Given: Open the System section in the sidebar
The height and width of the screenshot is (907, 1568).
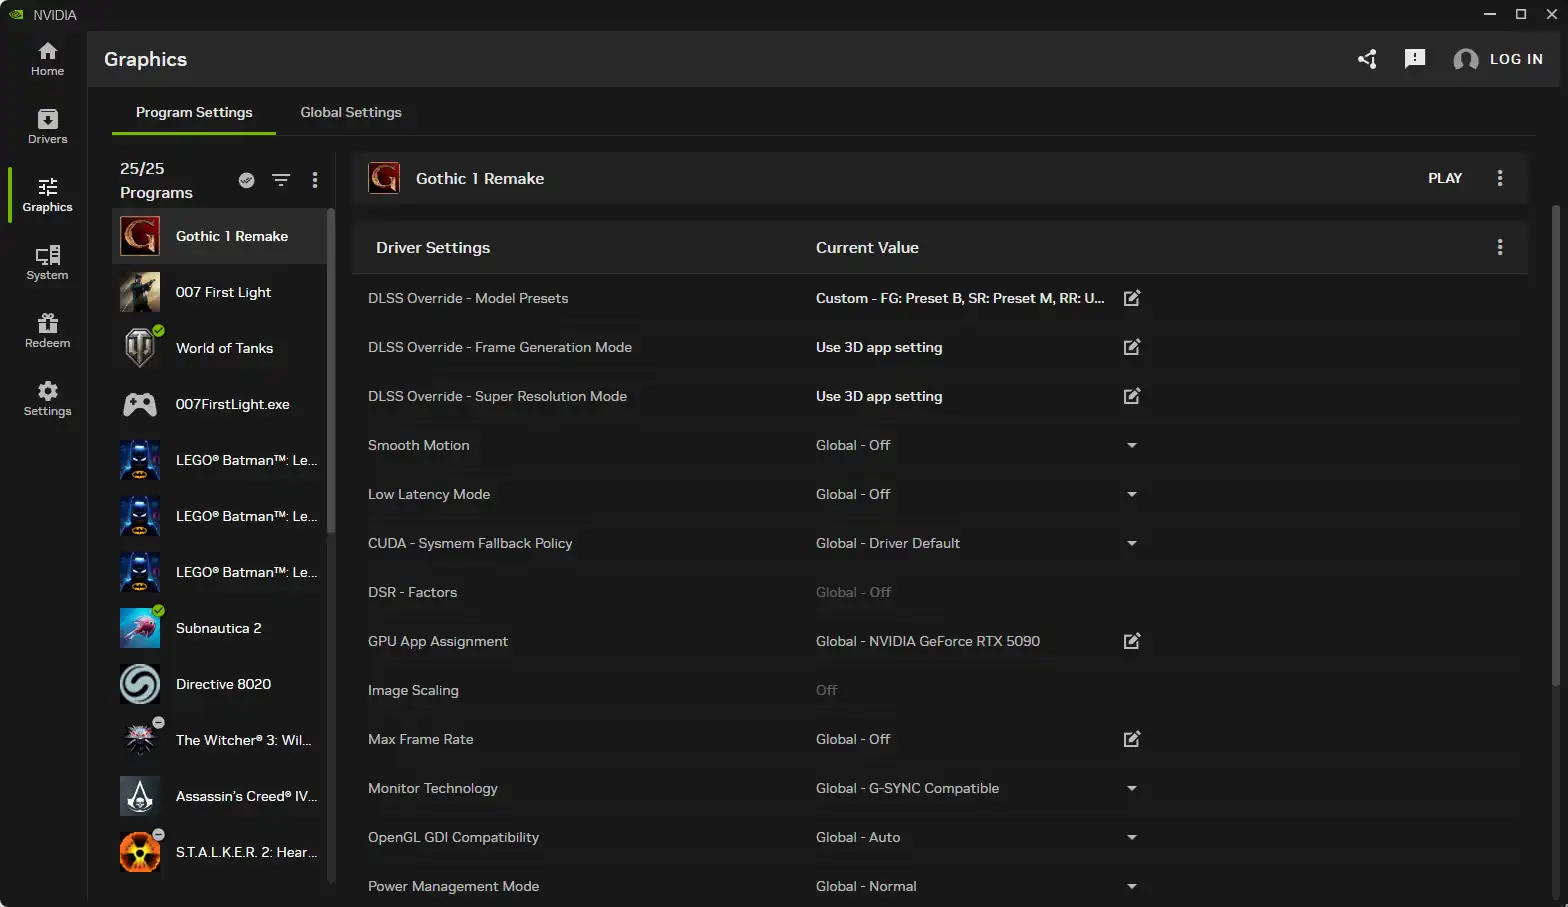Looking at the screenshot, I should (x=47, y=263).
